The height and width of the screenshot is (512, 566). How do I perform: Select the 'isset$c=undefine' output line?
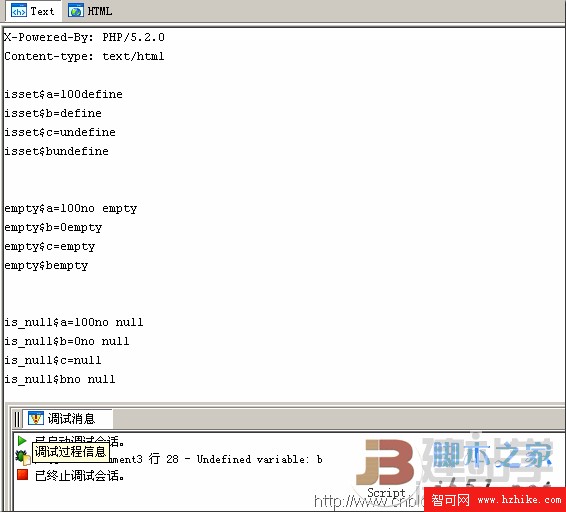[60, 132]
